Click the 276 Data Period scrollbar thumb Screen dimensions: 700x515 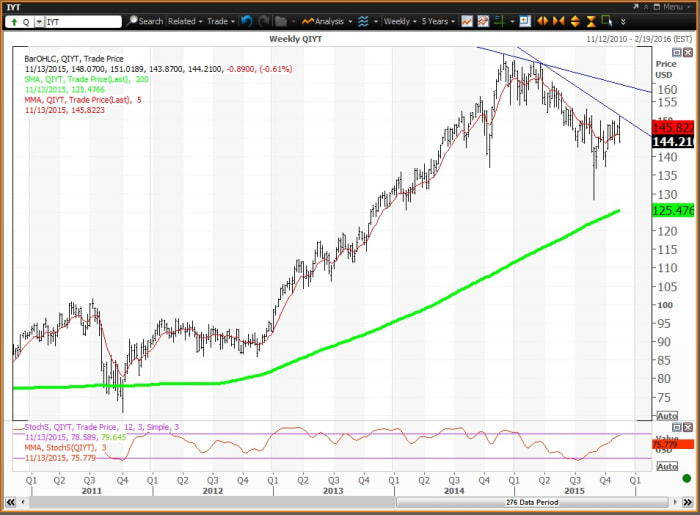[x=530, y=501]
